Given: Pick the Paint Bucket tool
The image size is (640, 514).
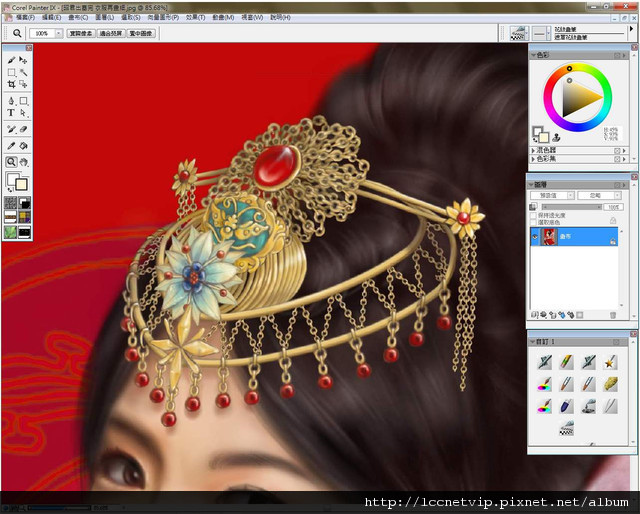Looking at the screenshot, I should (23, 145).
